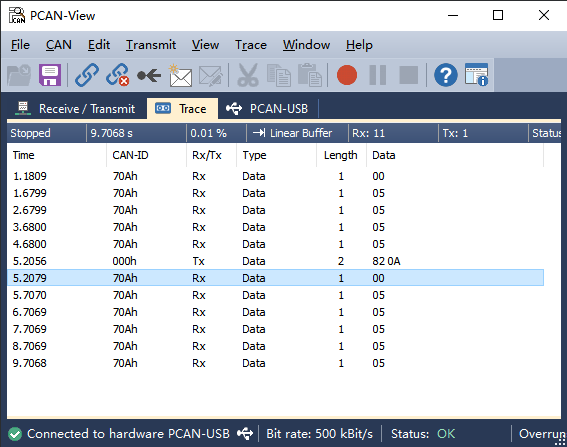The height and width of the screenshot is (447, 567).
Task: Open the Help menu
Action: (359, 45)
